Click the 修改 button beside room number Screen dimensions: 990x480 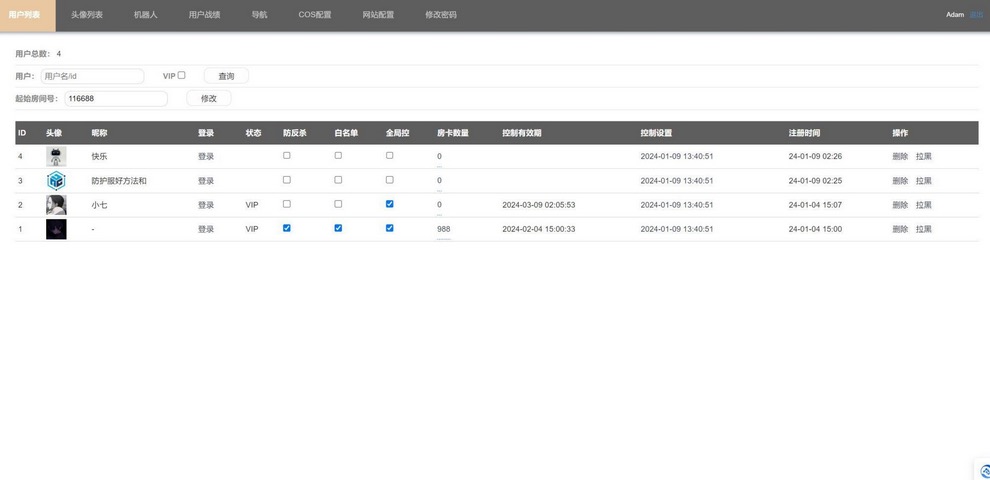pyautogui.click(x=209, y=98)
